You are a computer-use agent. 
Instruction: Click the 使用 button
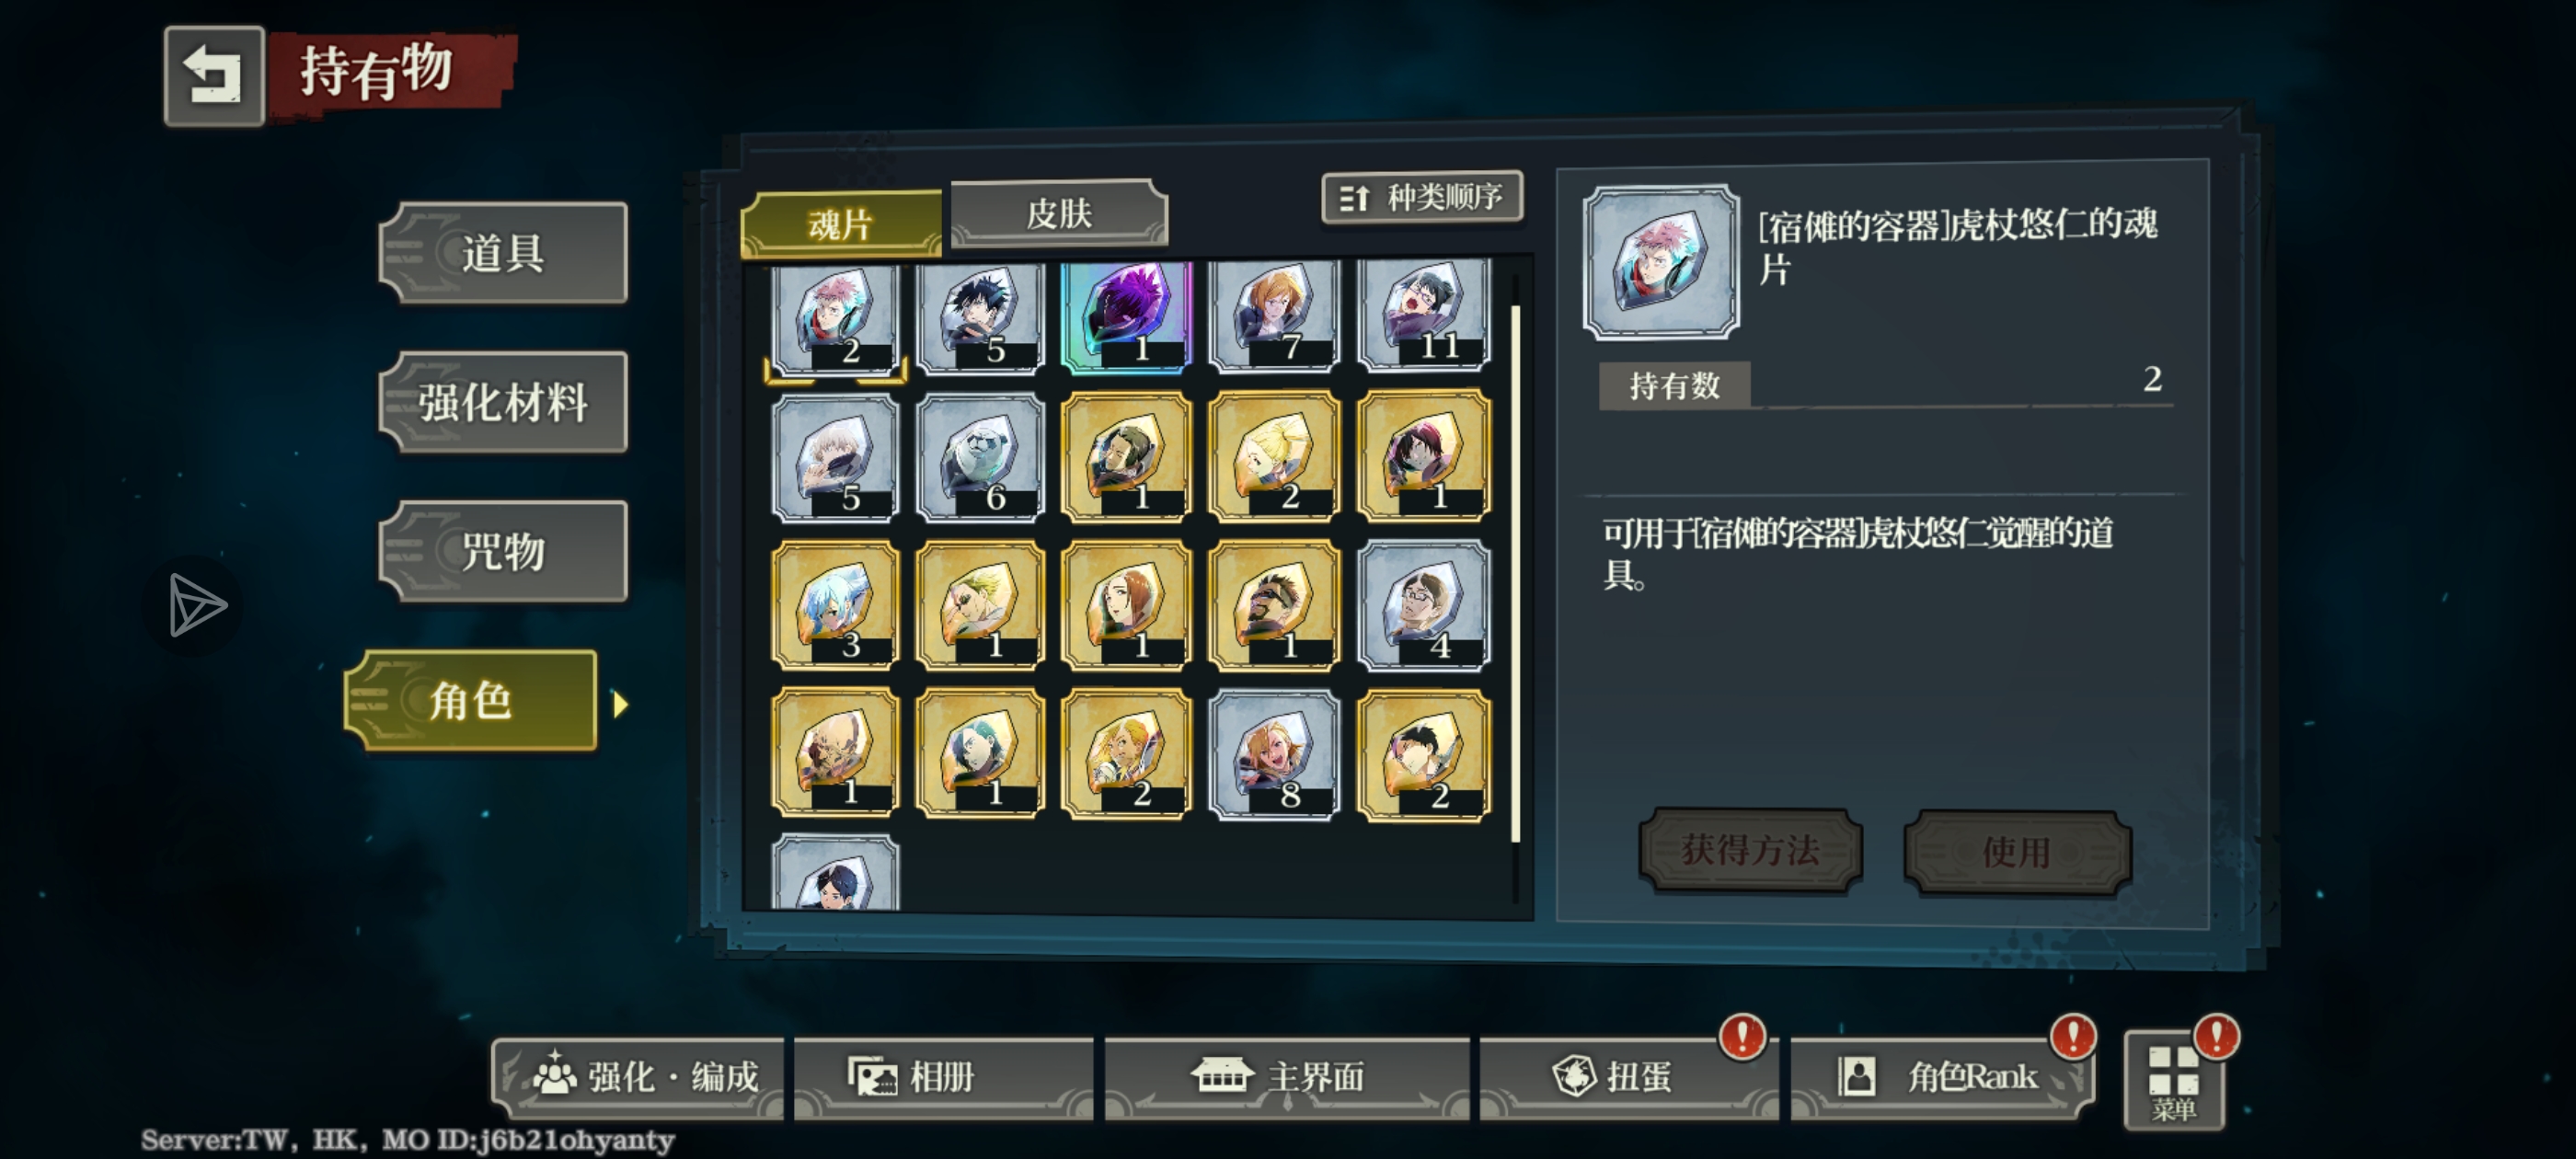(x=2017, y=852)
